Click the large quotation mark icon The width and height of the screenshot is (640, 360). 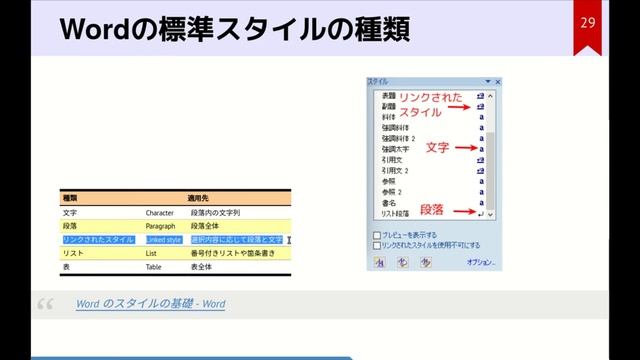point(45,304)
